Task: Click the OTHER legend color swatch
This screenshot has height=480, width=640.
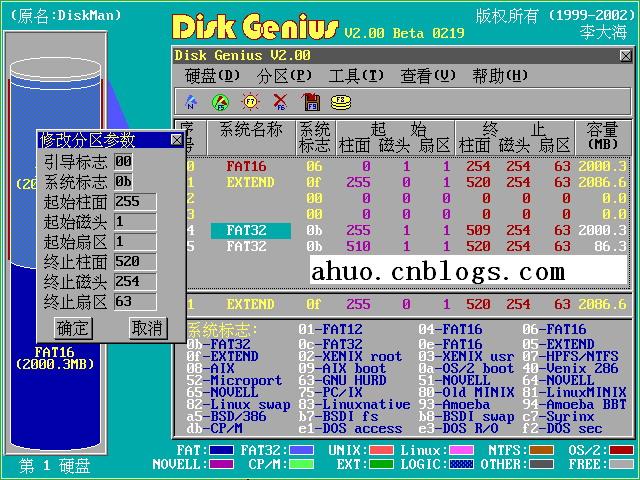Action: (x=541, y=464)
